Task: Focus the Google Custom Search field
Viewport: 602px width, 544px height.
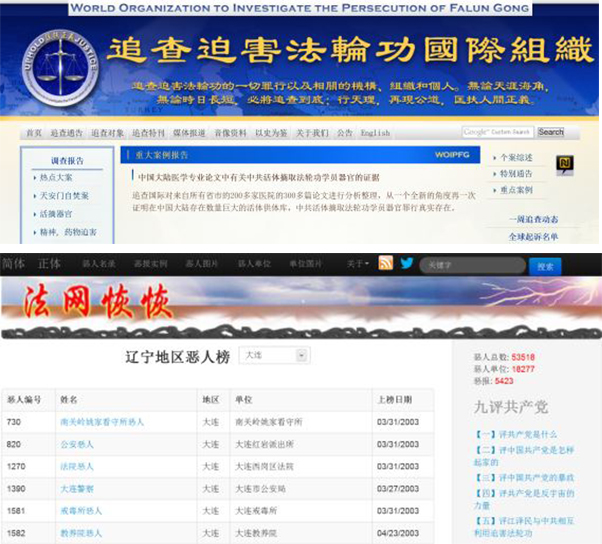Action: click(x=498, y=132)
